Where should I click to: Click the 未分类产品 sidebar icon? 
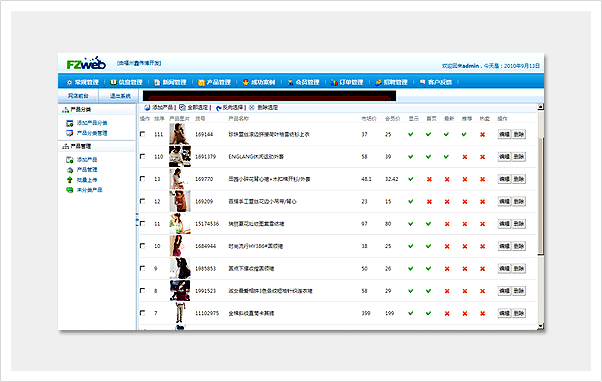[69, 190]
